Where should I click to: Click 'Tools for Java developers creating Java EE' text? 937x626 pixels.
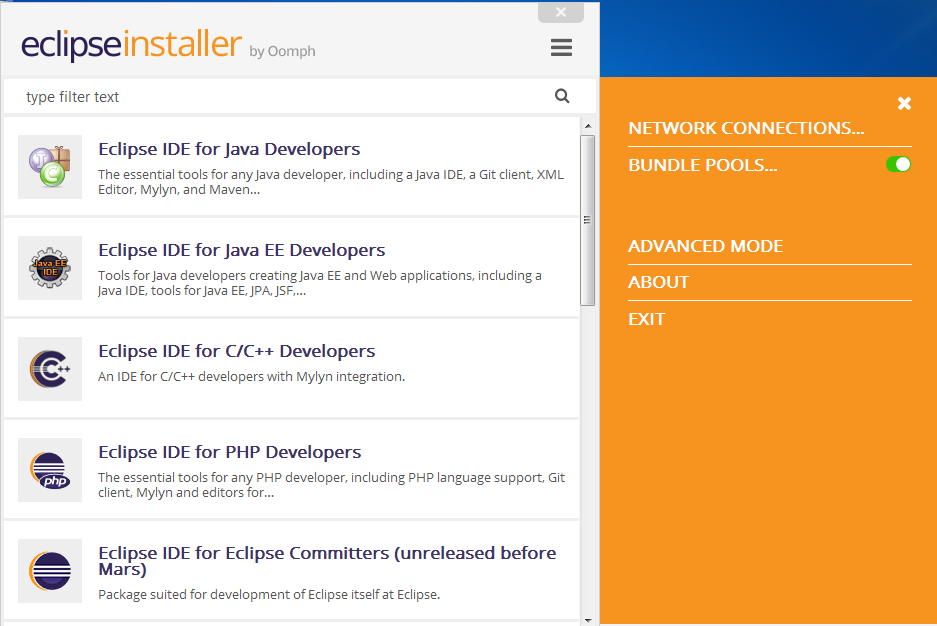pyautogui.click(x=320, y=283)
